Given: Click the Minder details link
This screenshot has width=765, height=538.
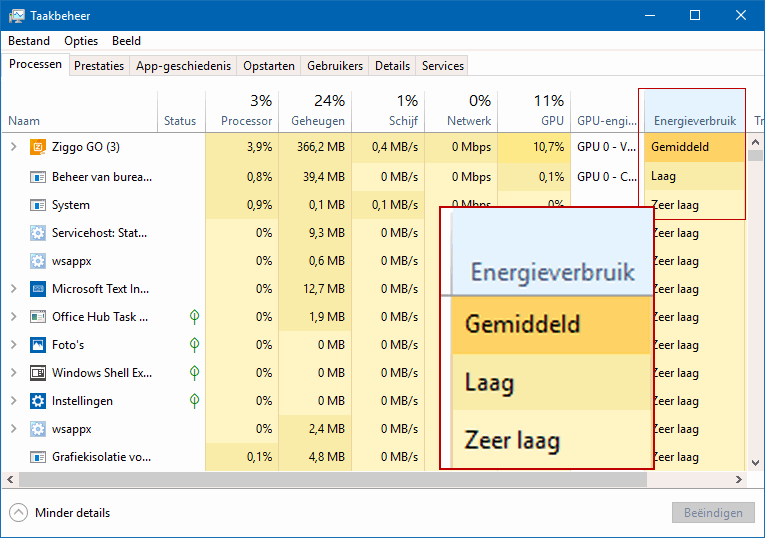Looking at the screenshot, I should pyautogui.click(x=73, y=513).
